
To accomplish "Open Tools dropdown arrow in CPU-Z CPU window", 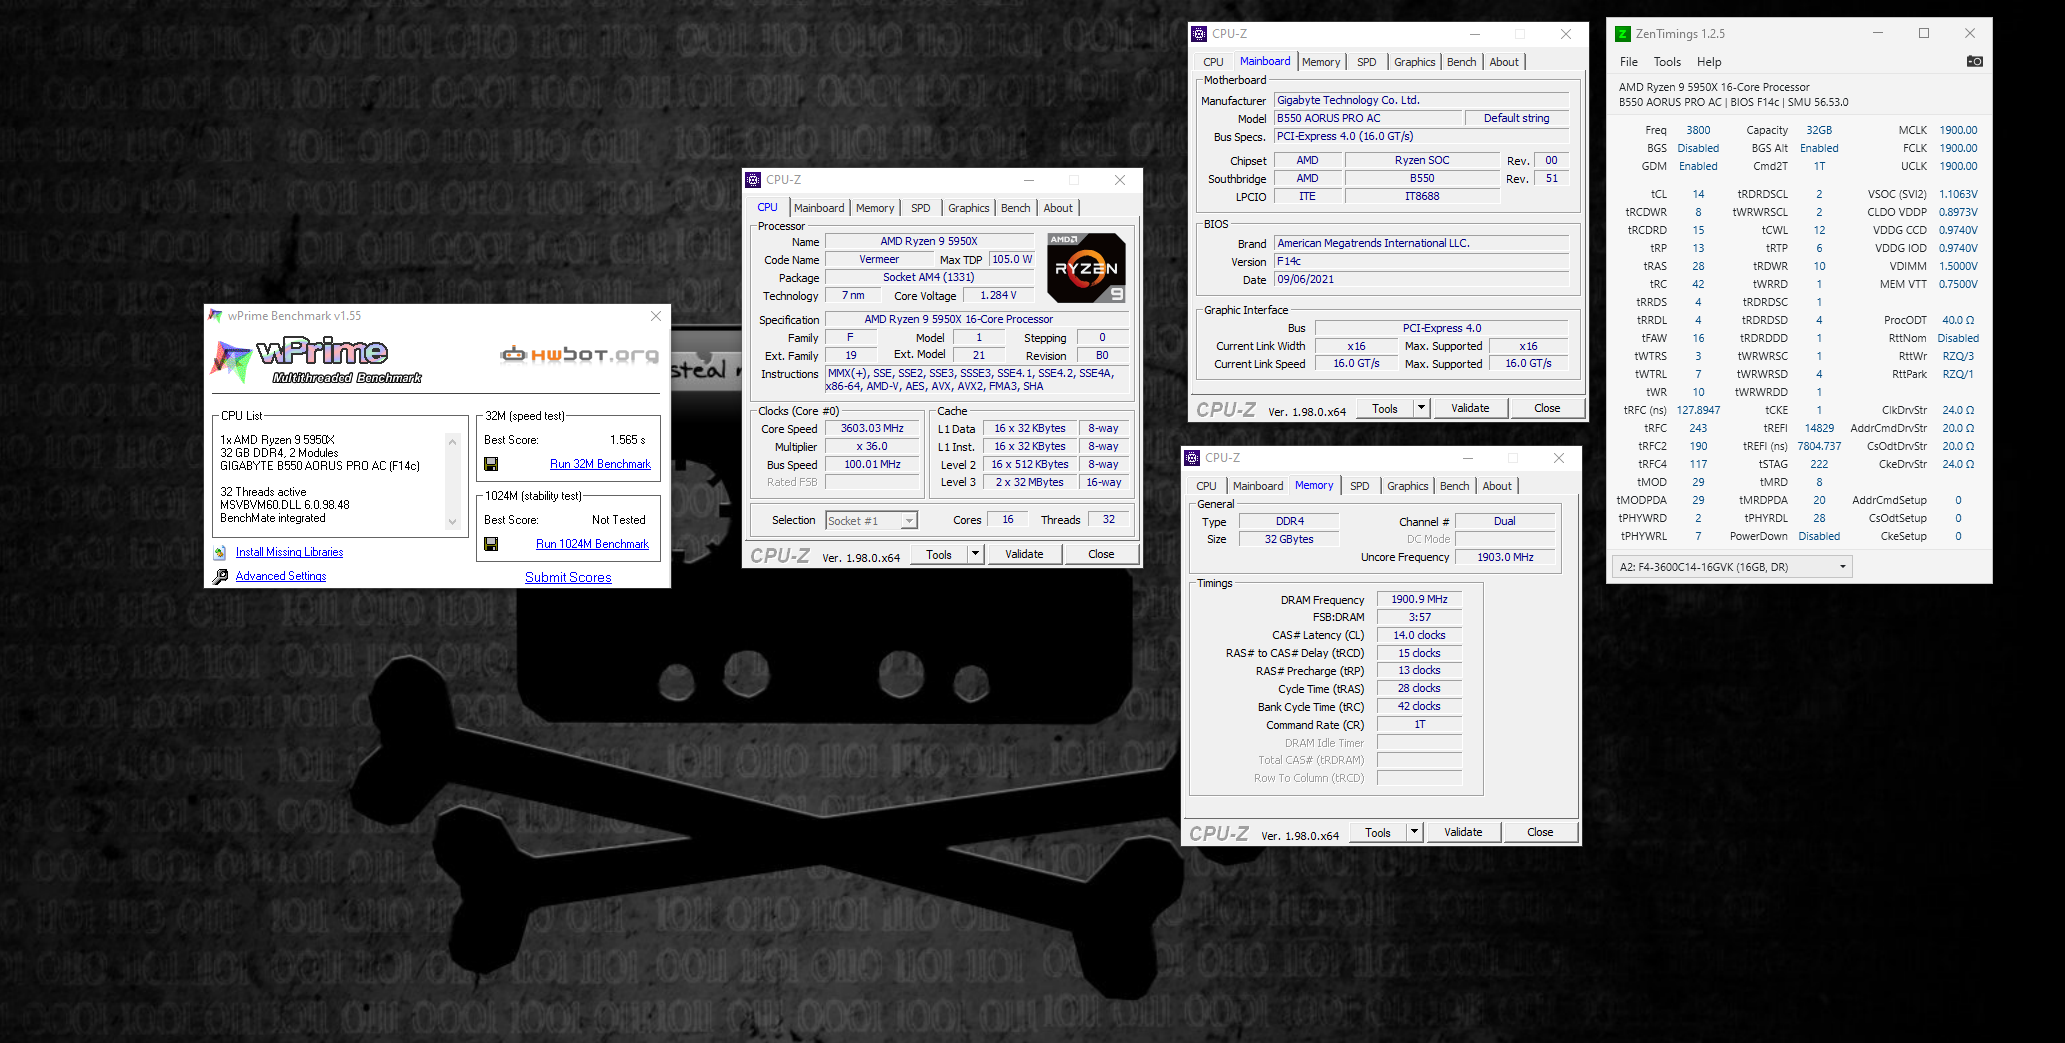I will [x=975, y=554].
